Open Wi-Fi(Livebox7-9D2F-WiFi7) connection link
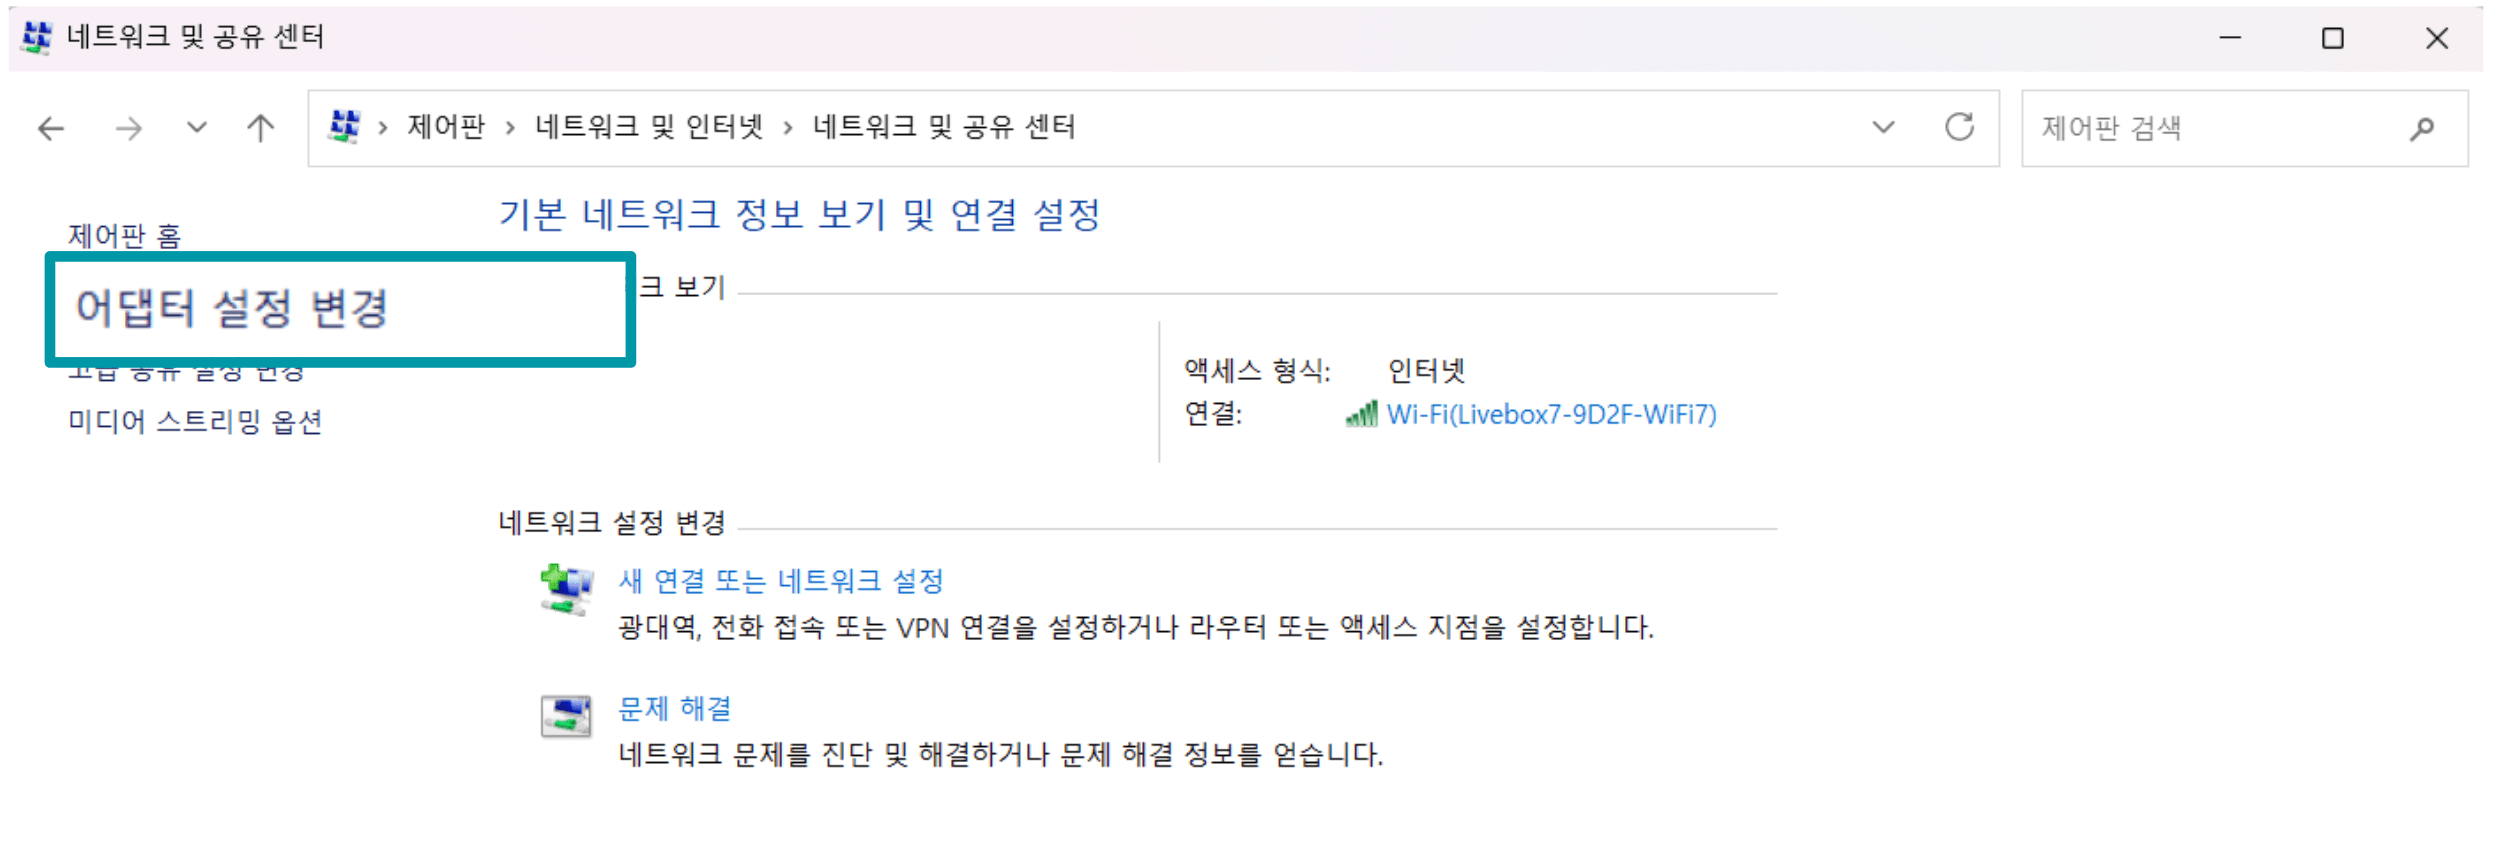2494x855 pixels. point(1550,414)
